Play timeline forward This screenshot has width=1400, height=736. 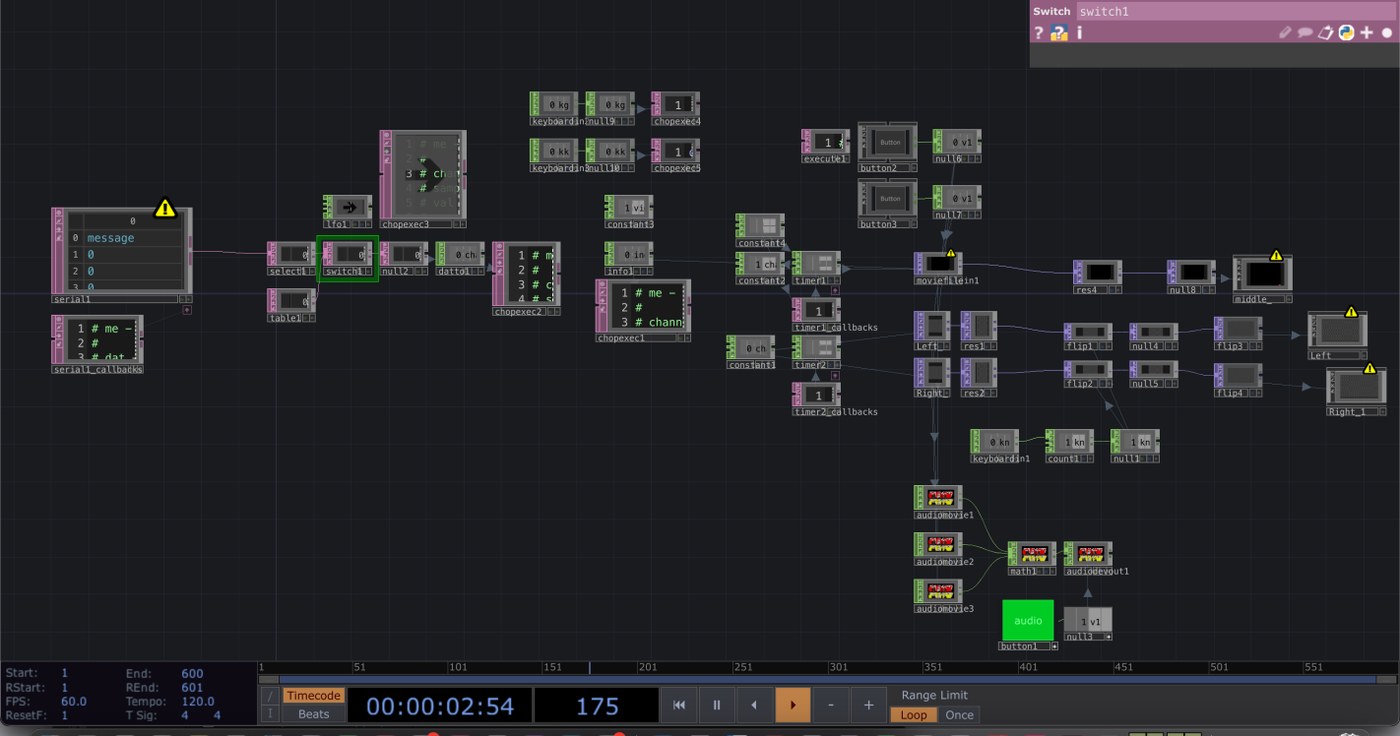pos(793,705)
